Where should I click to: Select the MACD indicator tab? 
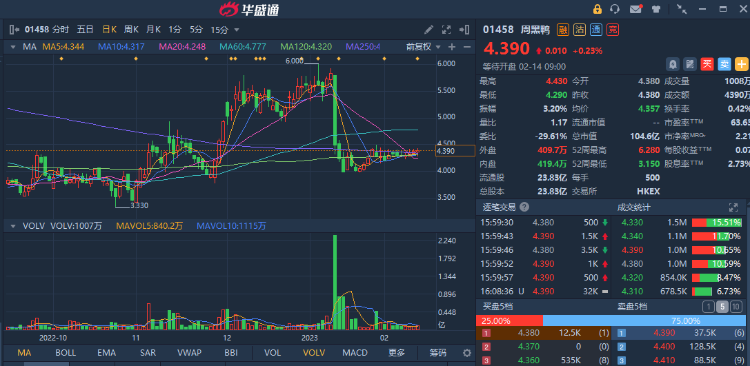pos(355,353)
